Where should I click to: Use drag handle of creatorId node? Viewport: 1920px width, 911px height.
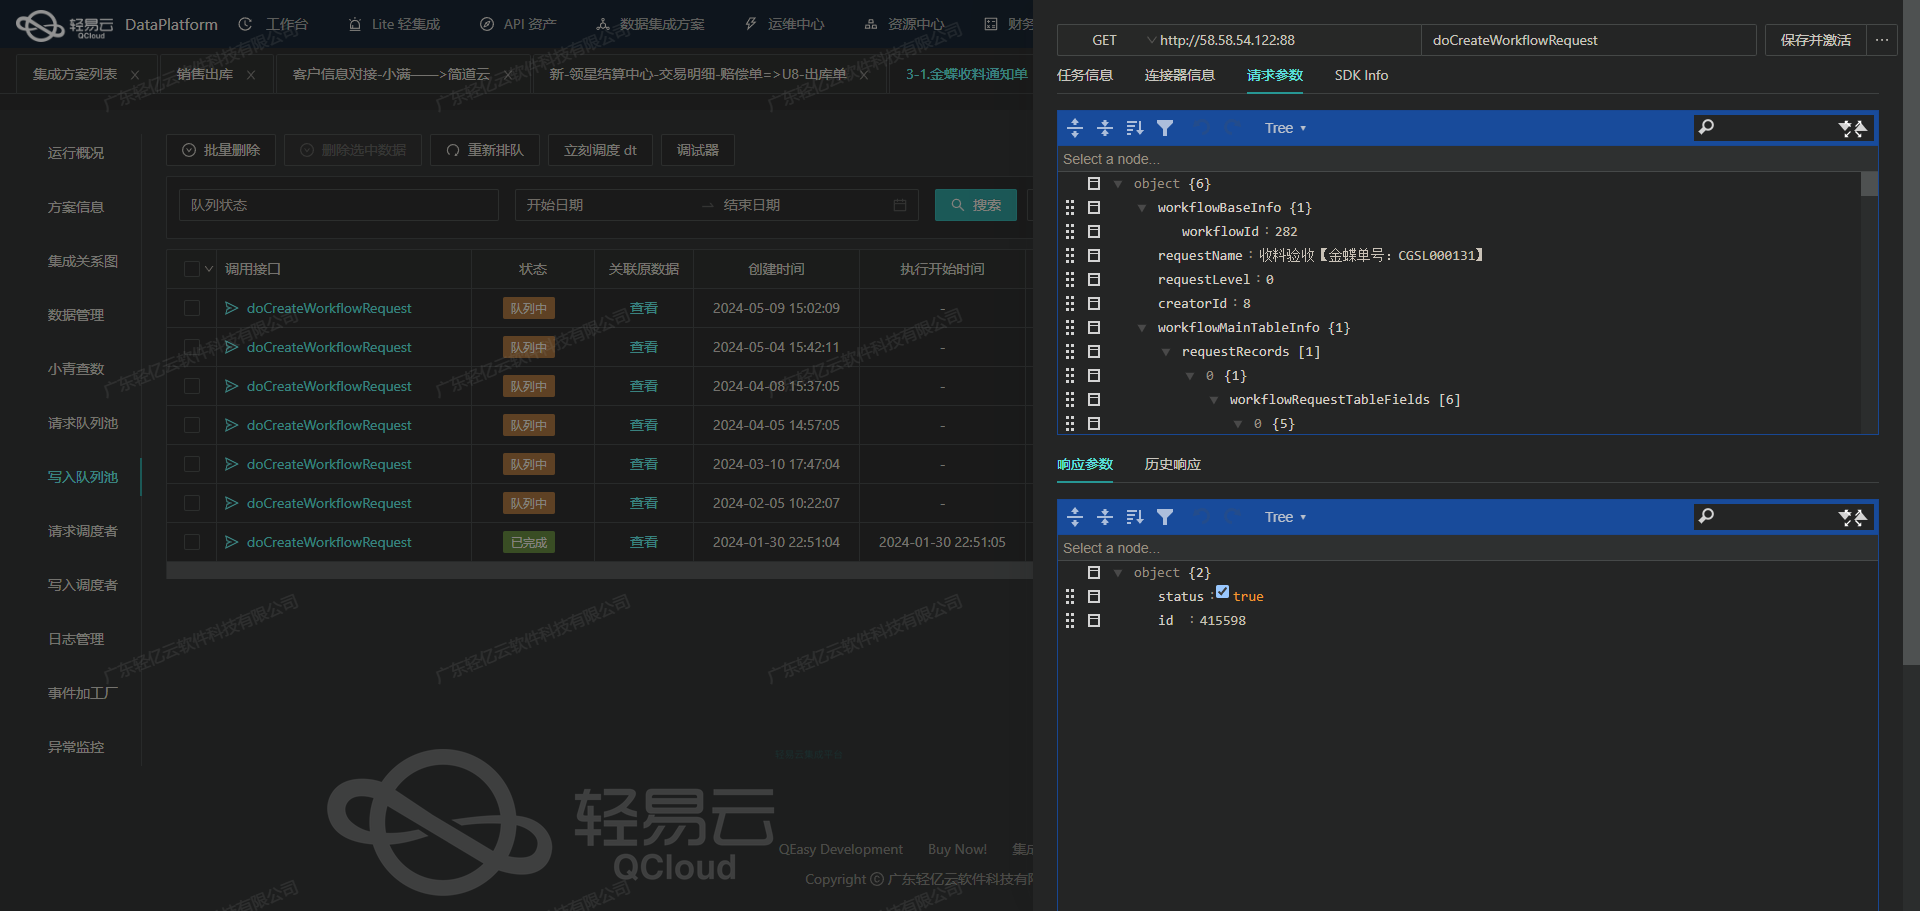pos(1070,304)
